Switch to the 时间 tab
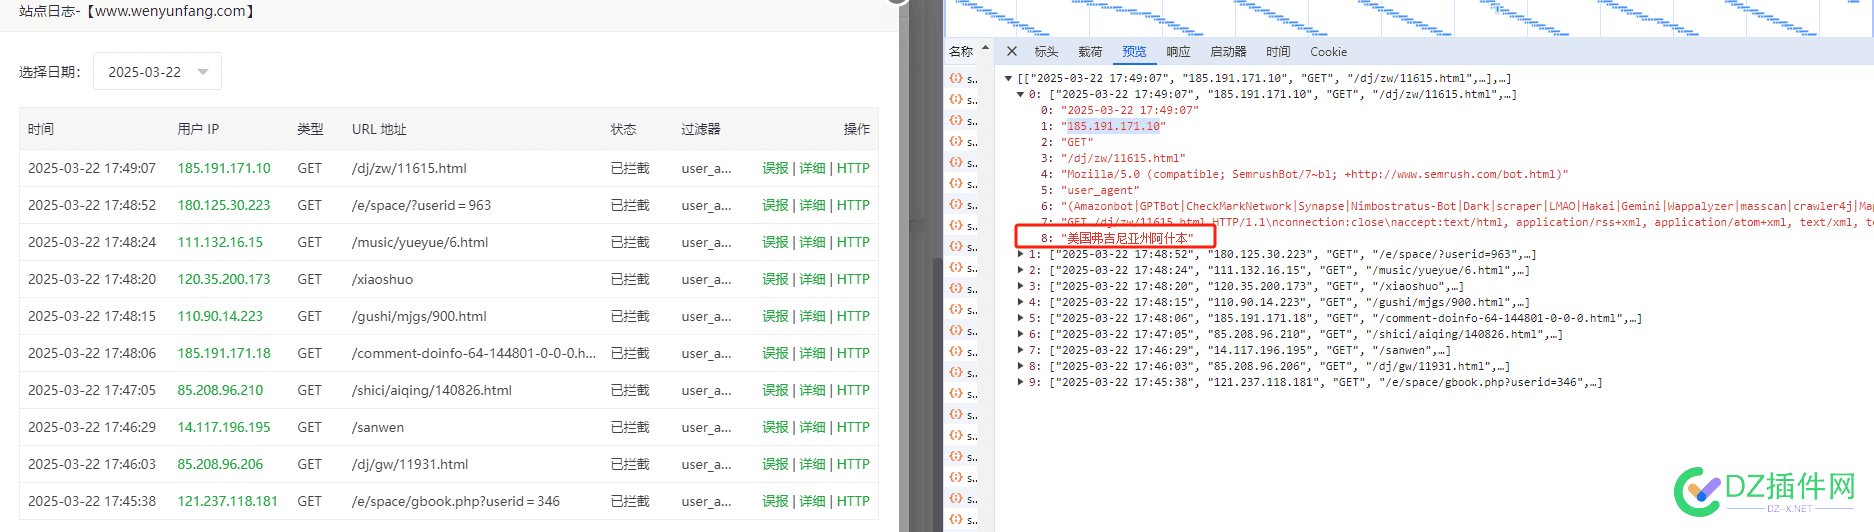 point(1278,52)
